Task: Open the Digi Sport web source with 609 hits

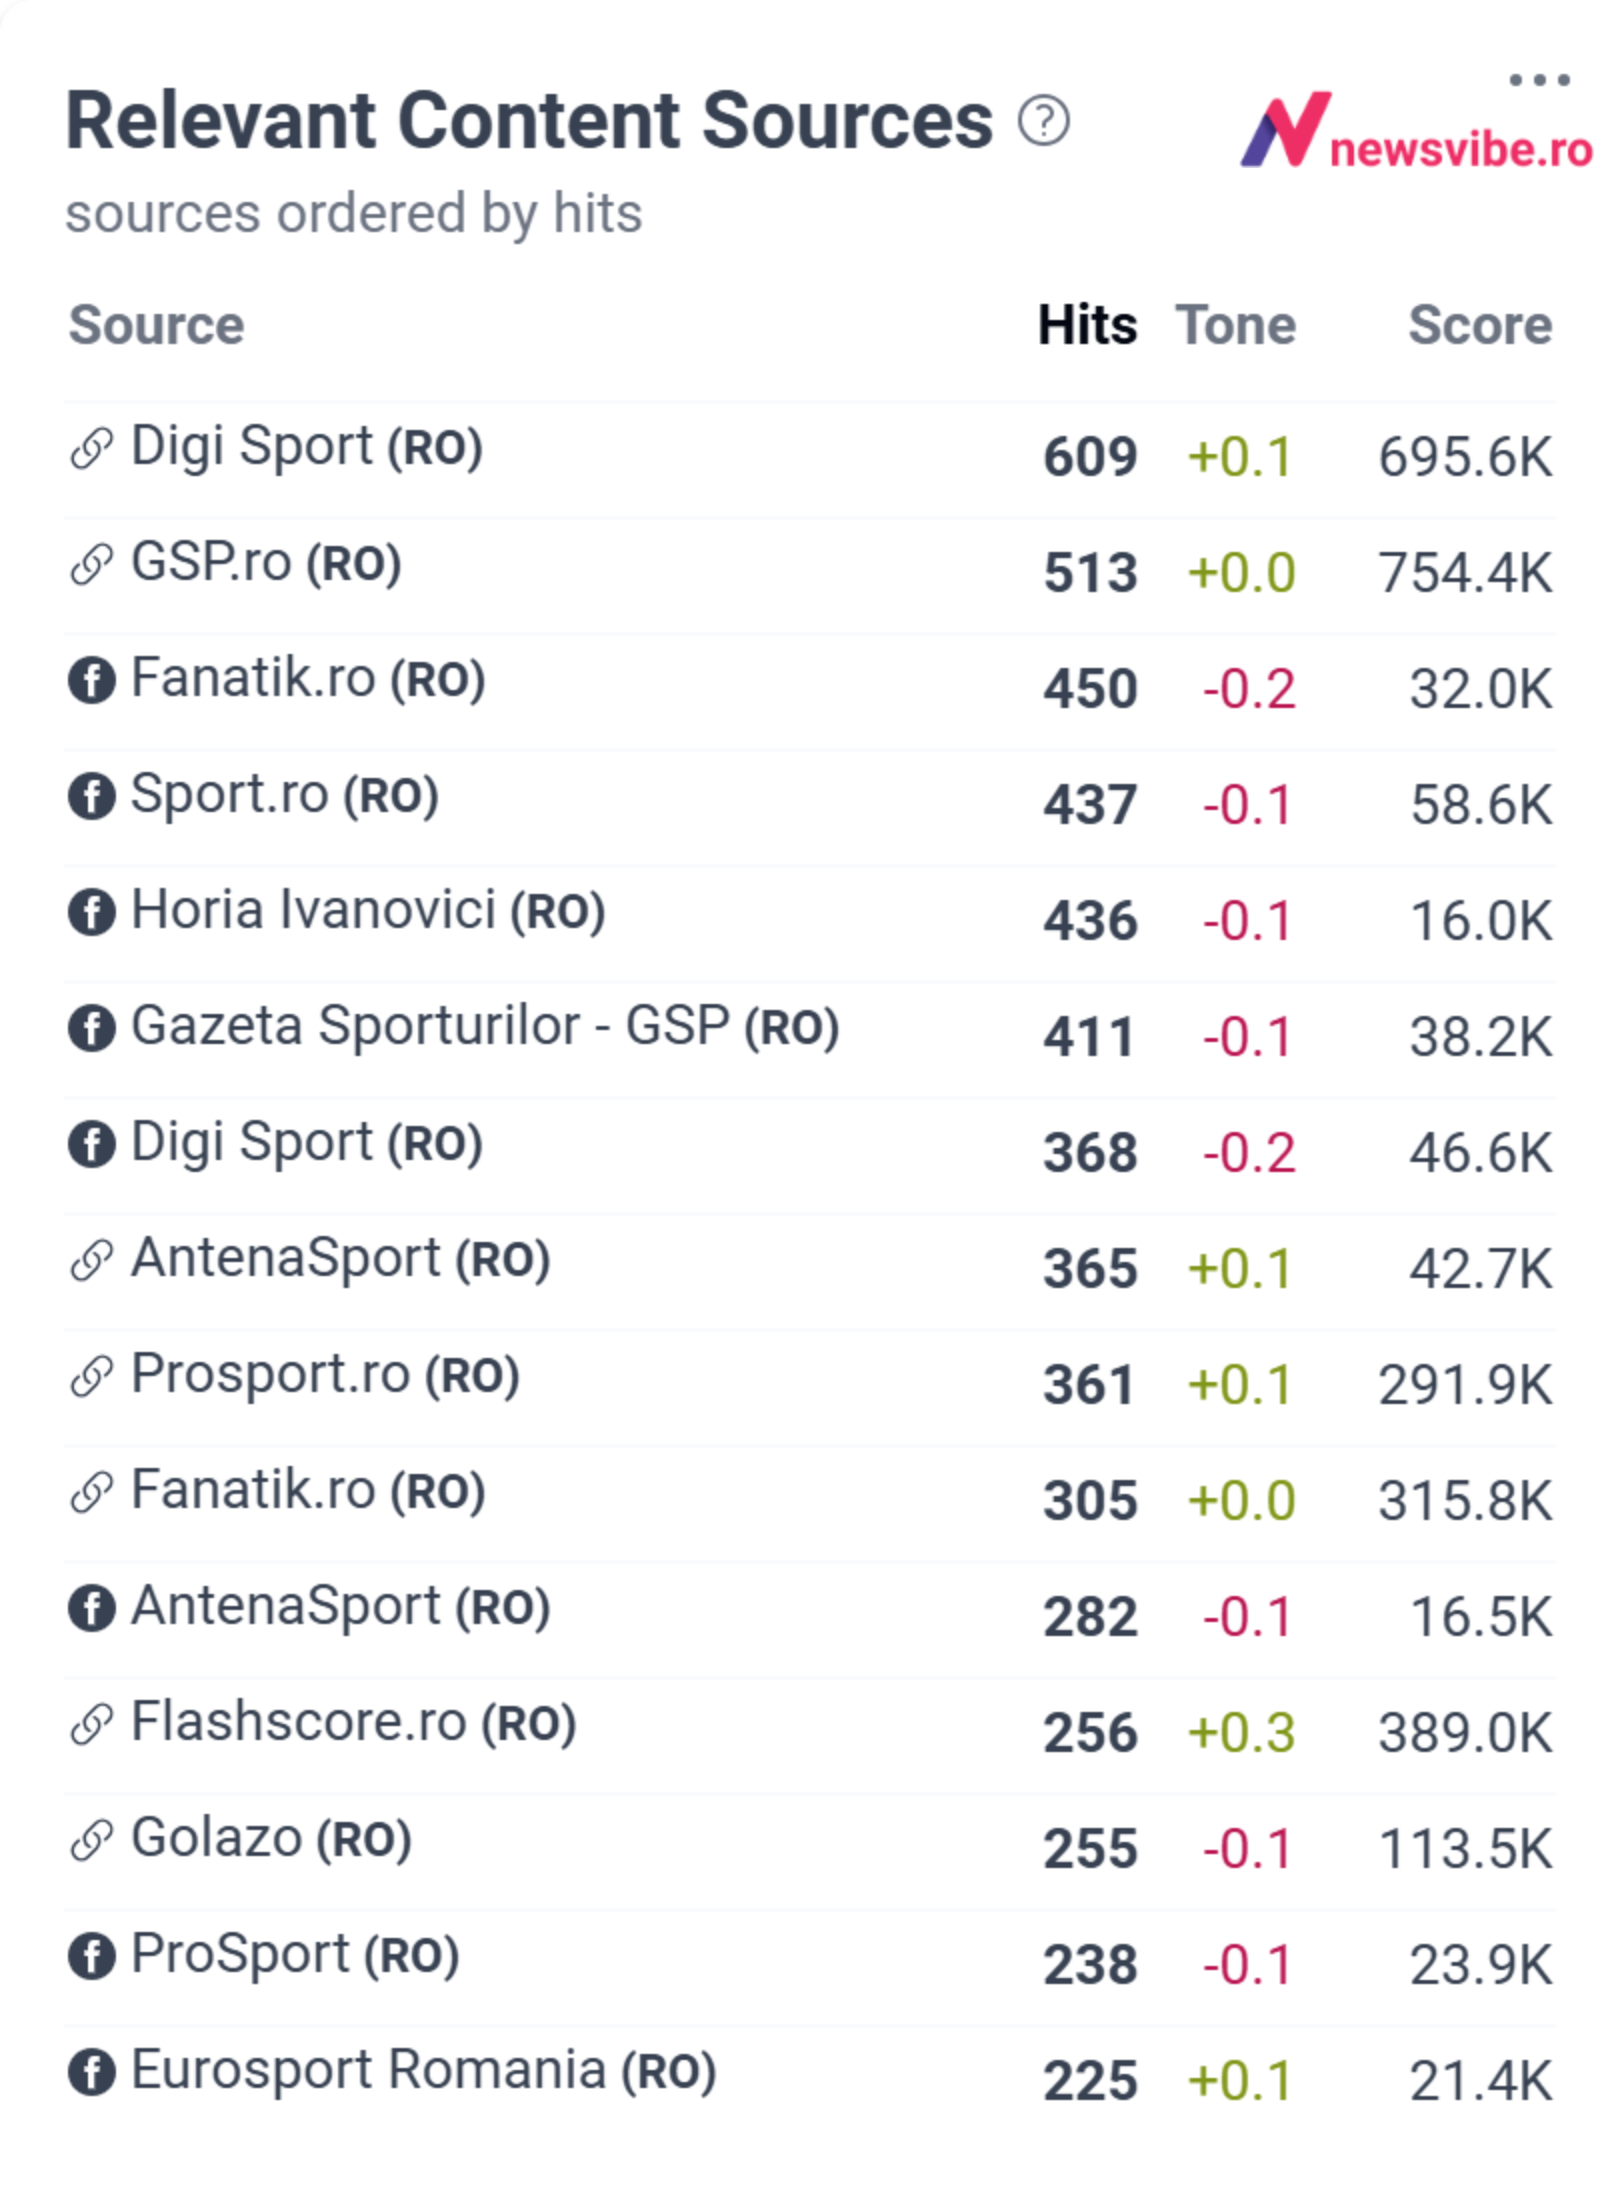Action: click(307, 447)
